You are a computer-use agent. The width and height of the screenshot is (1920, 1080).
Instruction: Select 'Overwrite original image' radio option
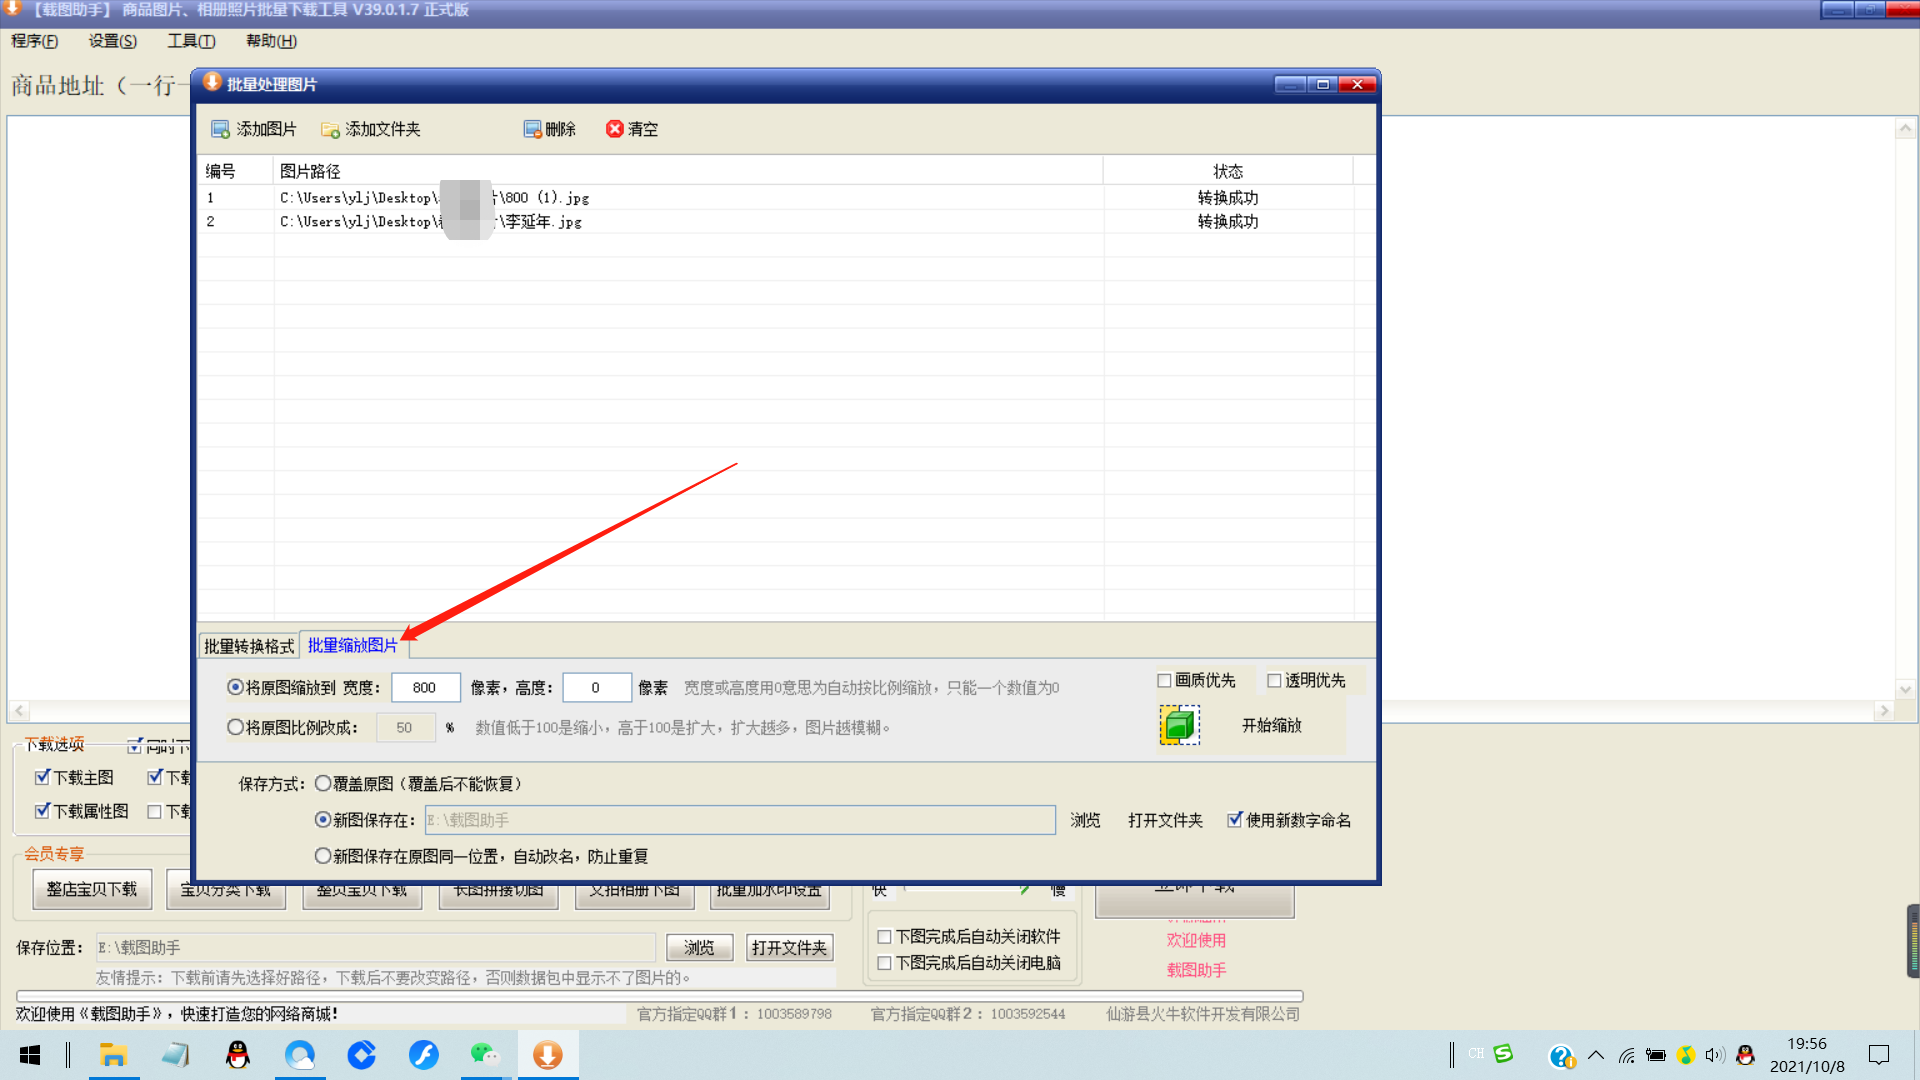(x=322, y=783)
